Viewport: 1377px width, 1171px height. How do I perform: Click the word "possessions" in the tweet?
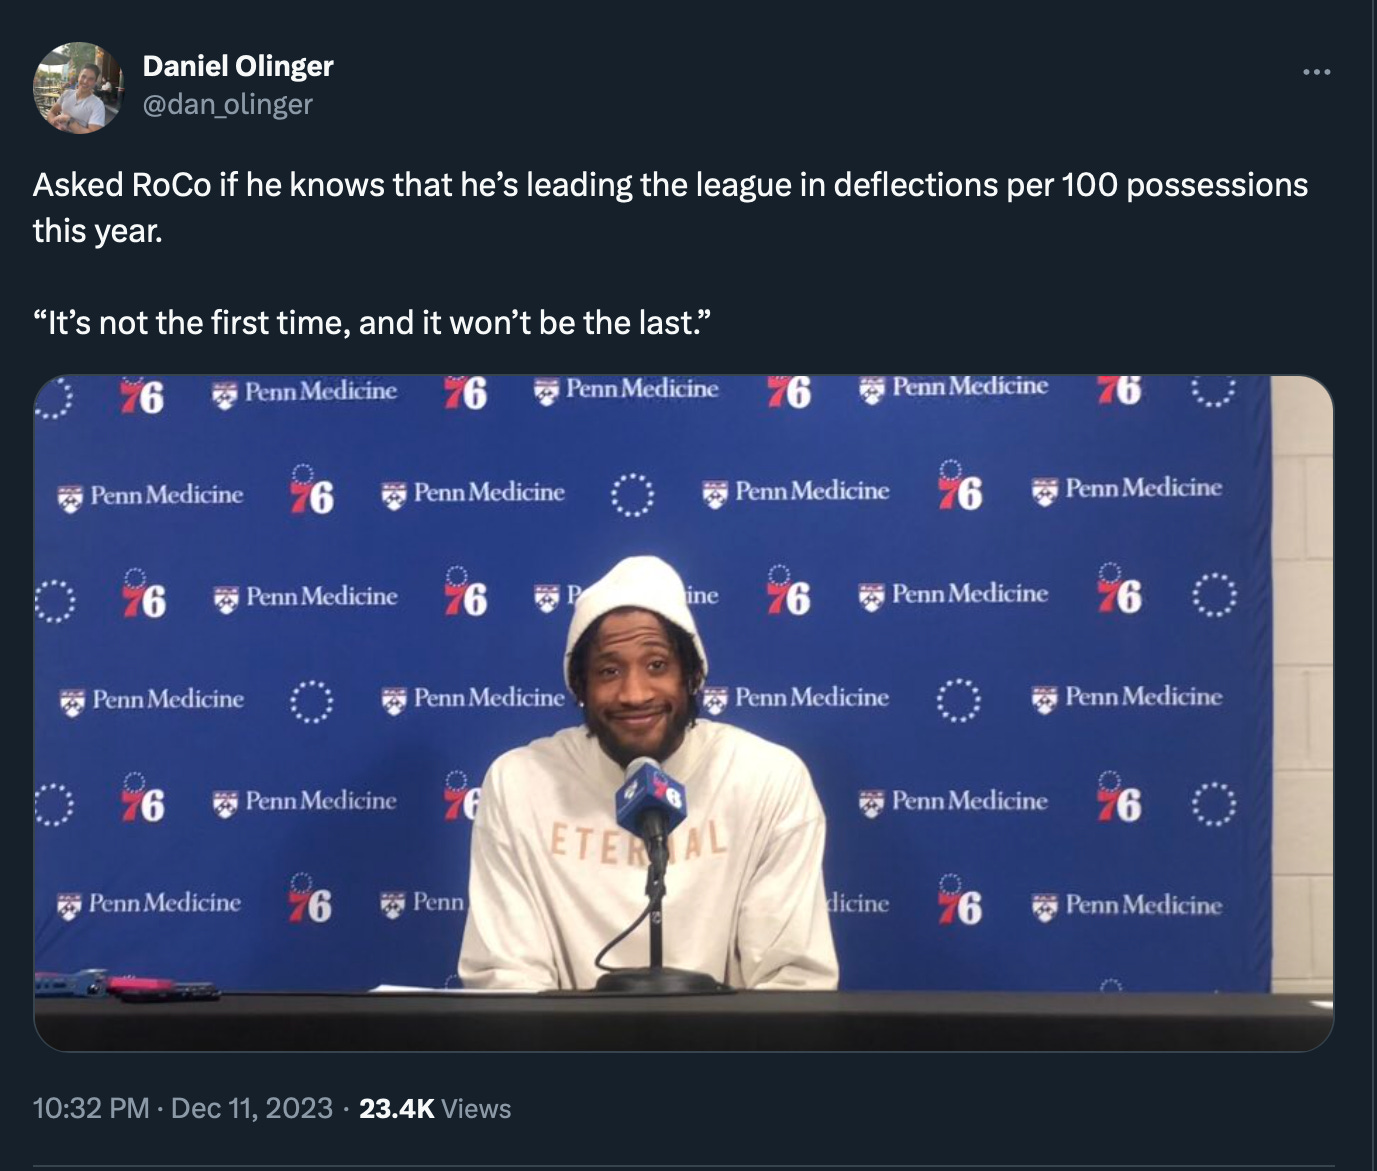(x=1217, y=185)
